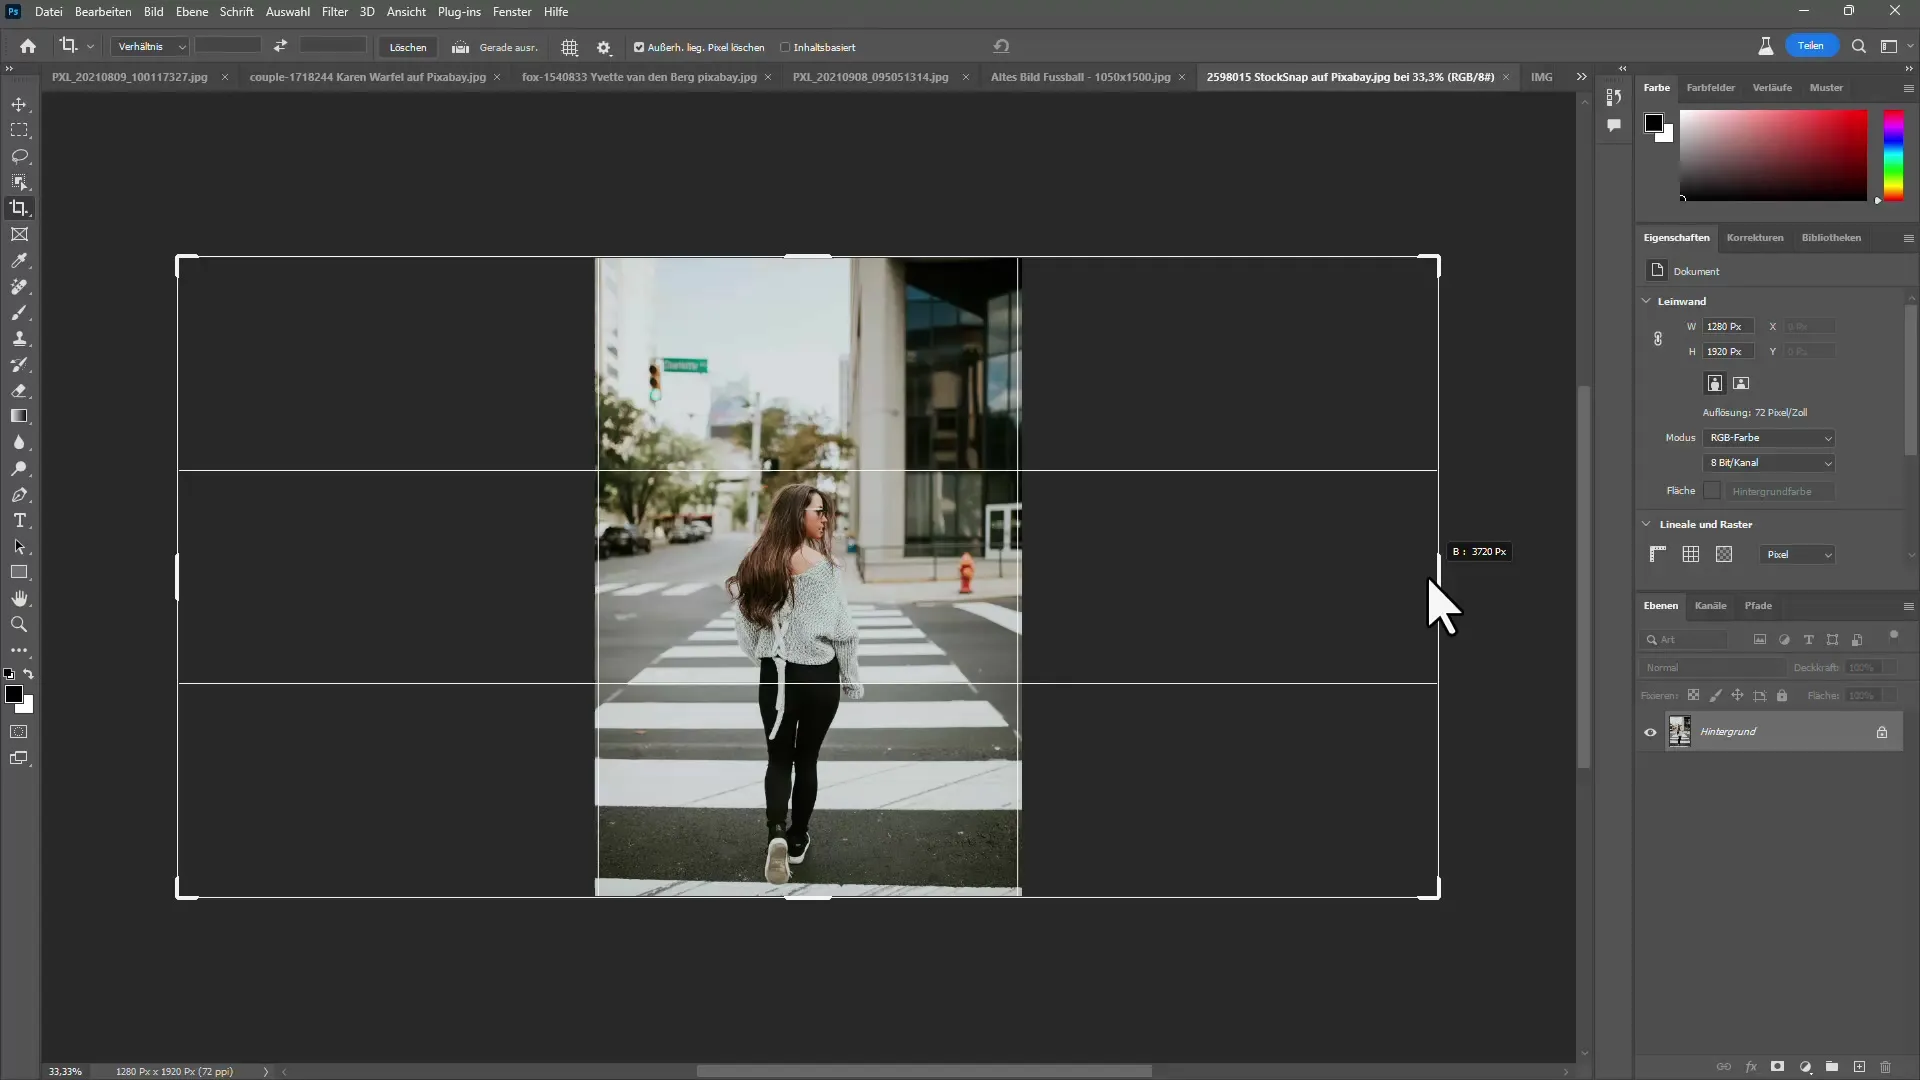Select the Move tool
1920x1080 pixels.
(19, 104)
